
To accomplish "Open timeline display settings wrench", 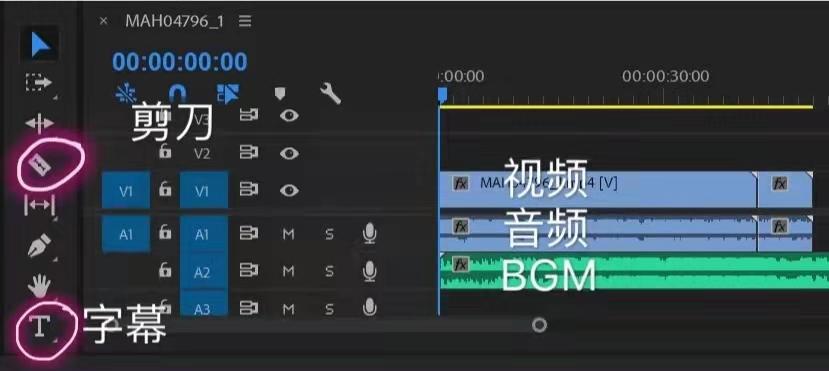I will coord(330,94).
